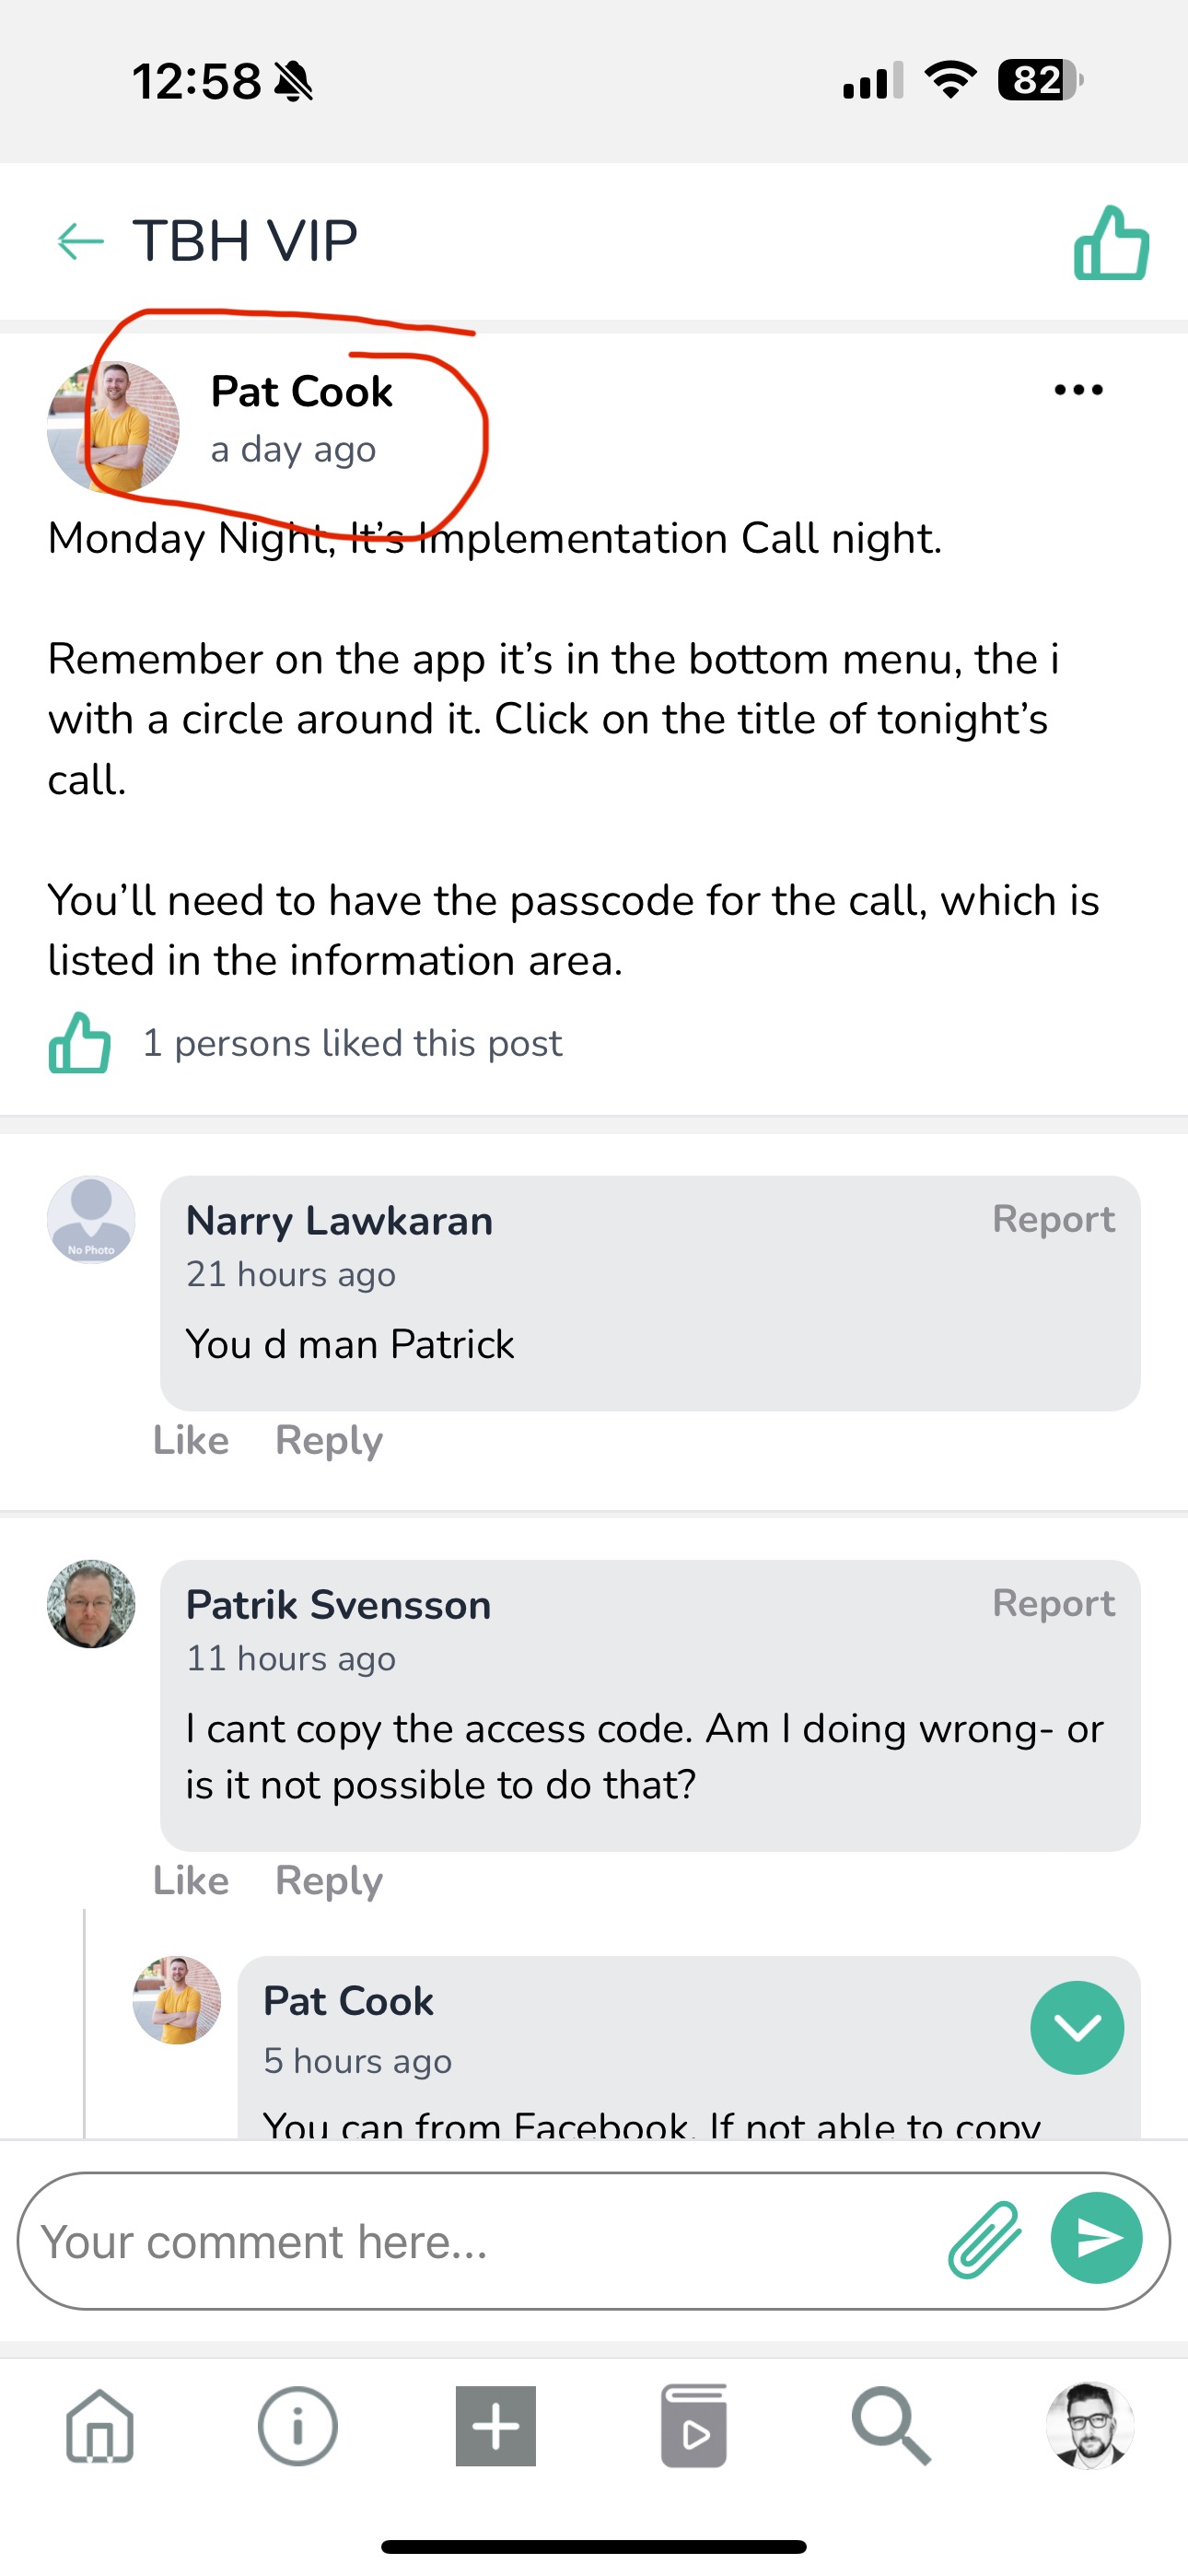Open search with the magnifying glass
This screenshot has height=2576, width=1188.
coord(891,2426)
